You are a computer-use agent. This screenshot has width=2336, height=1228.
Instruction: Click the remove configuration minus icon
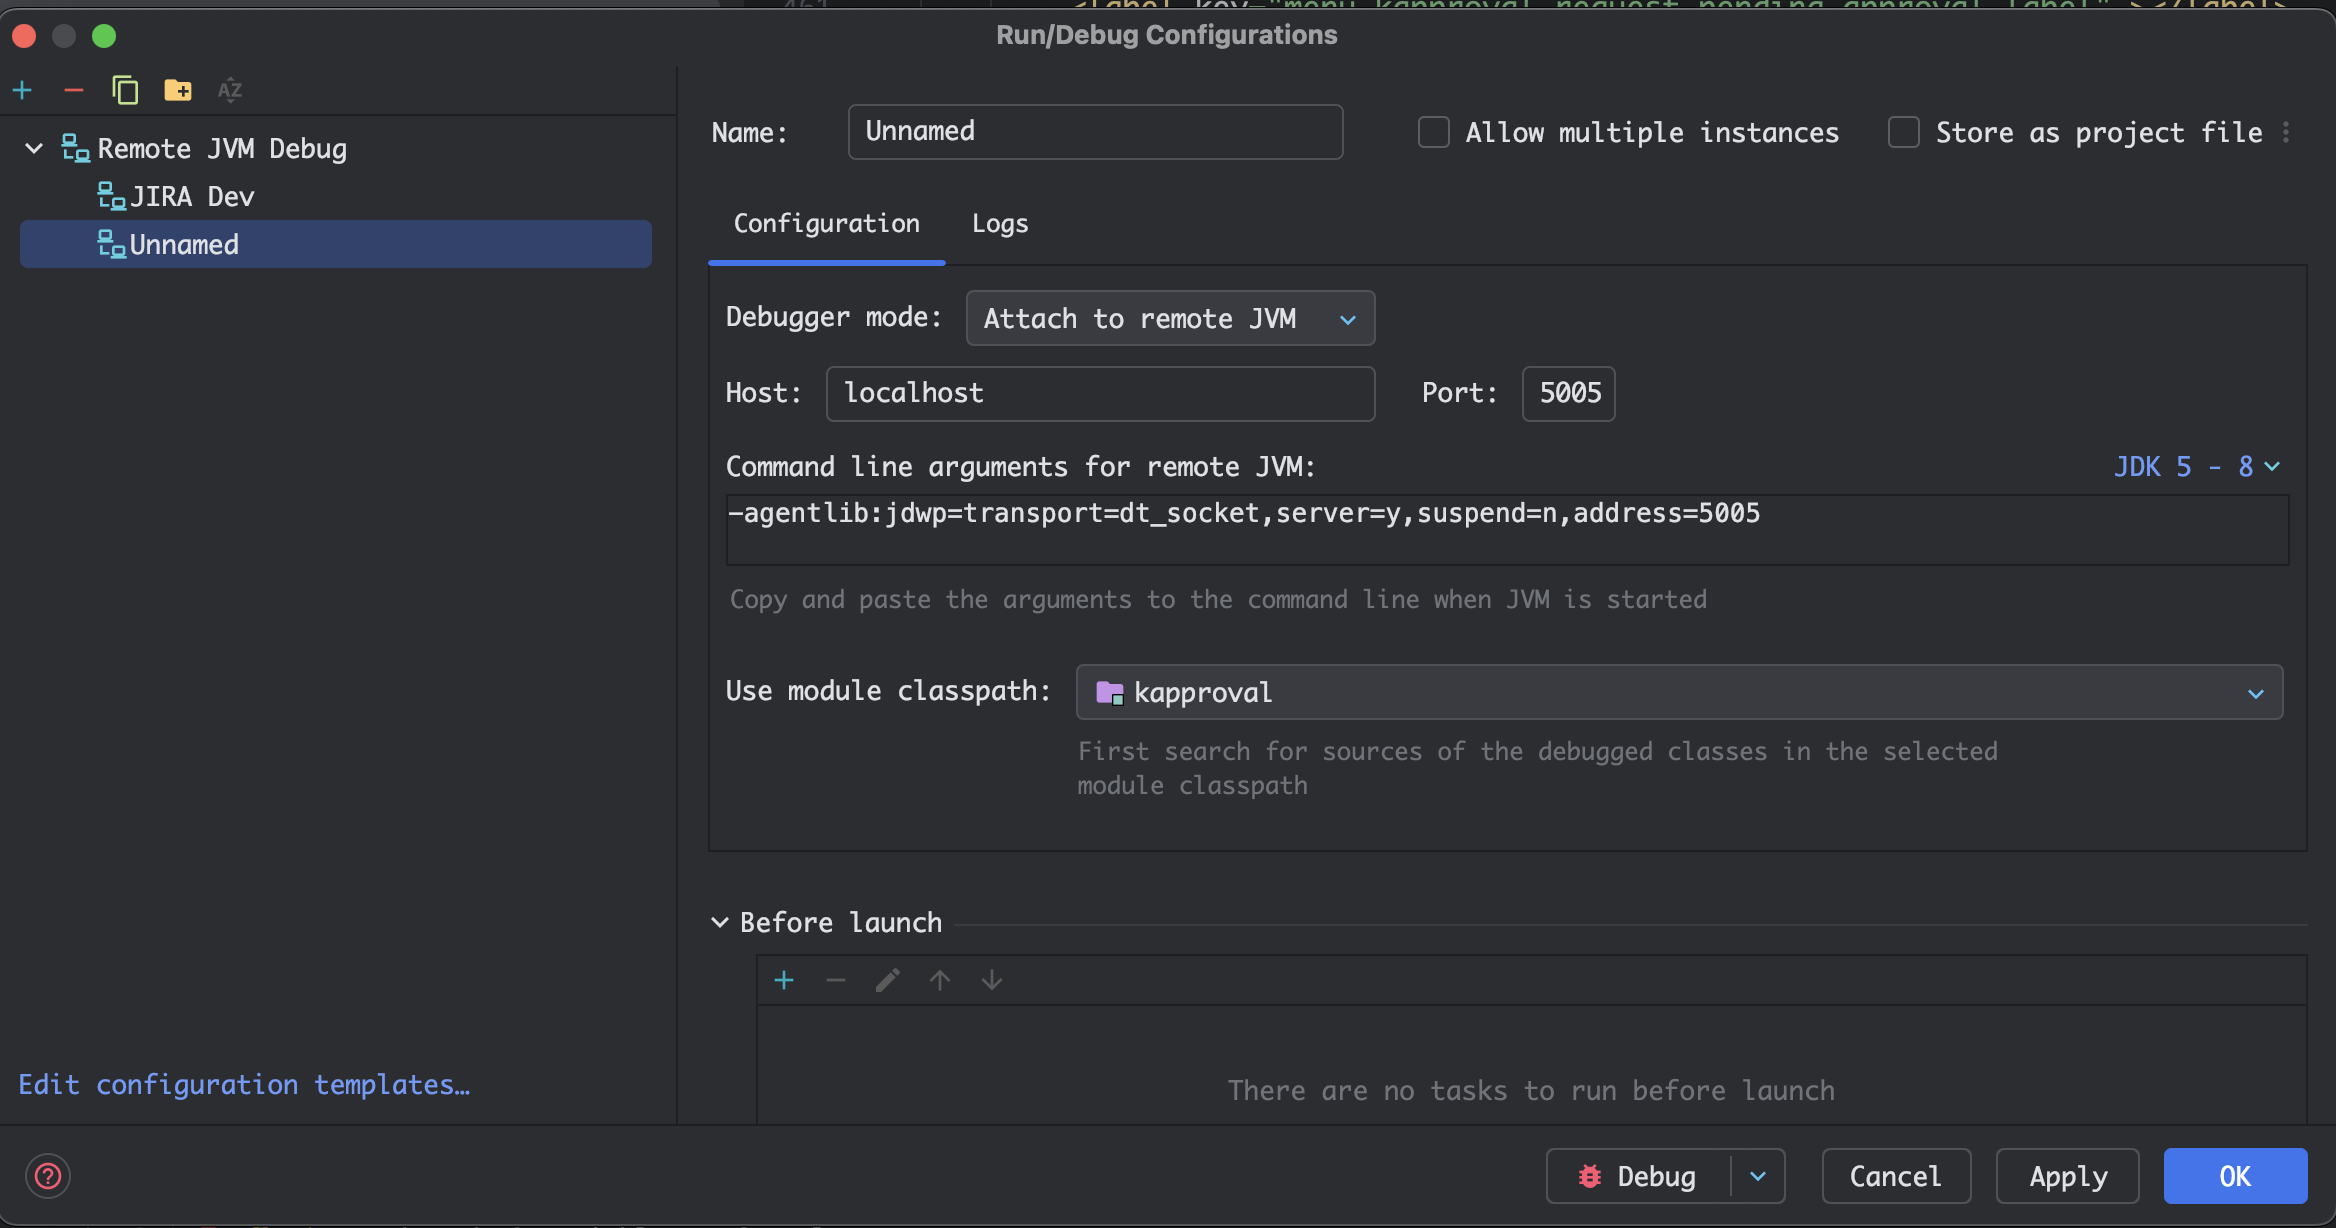click(74, 91)
